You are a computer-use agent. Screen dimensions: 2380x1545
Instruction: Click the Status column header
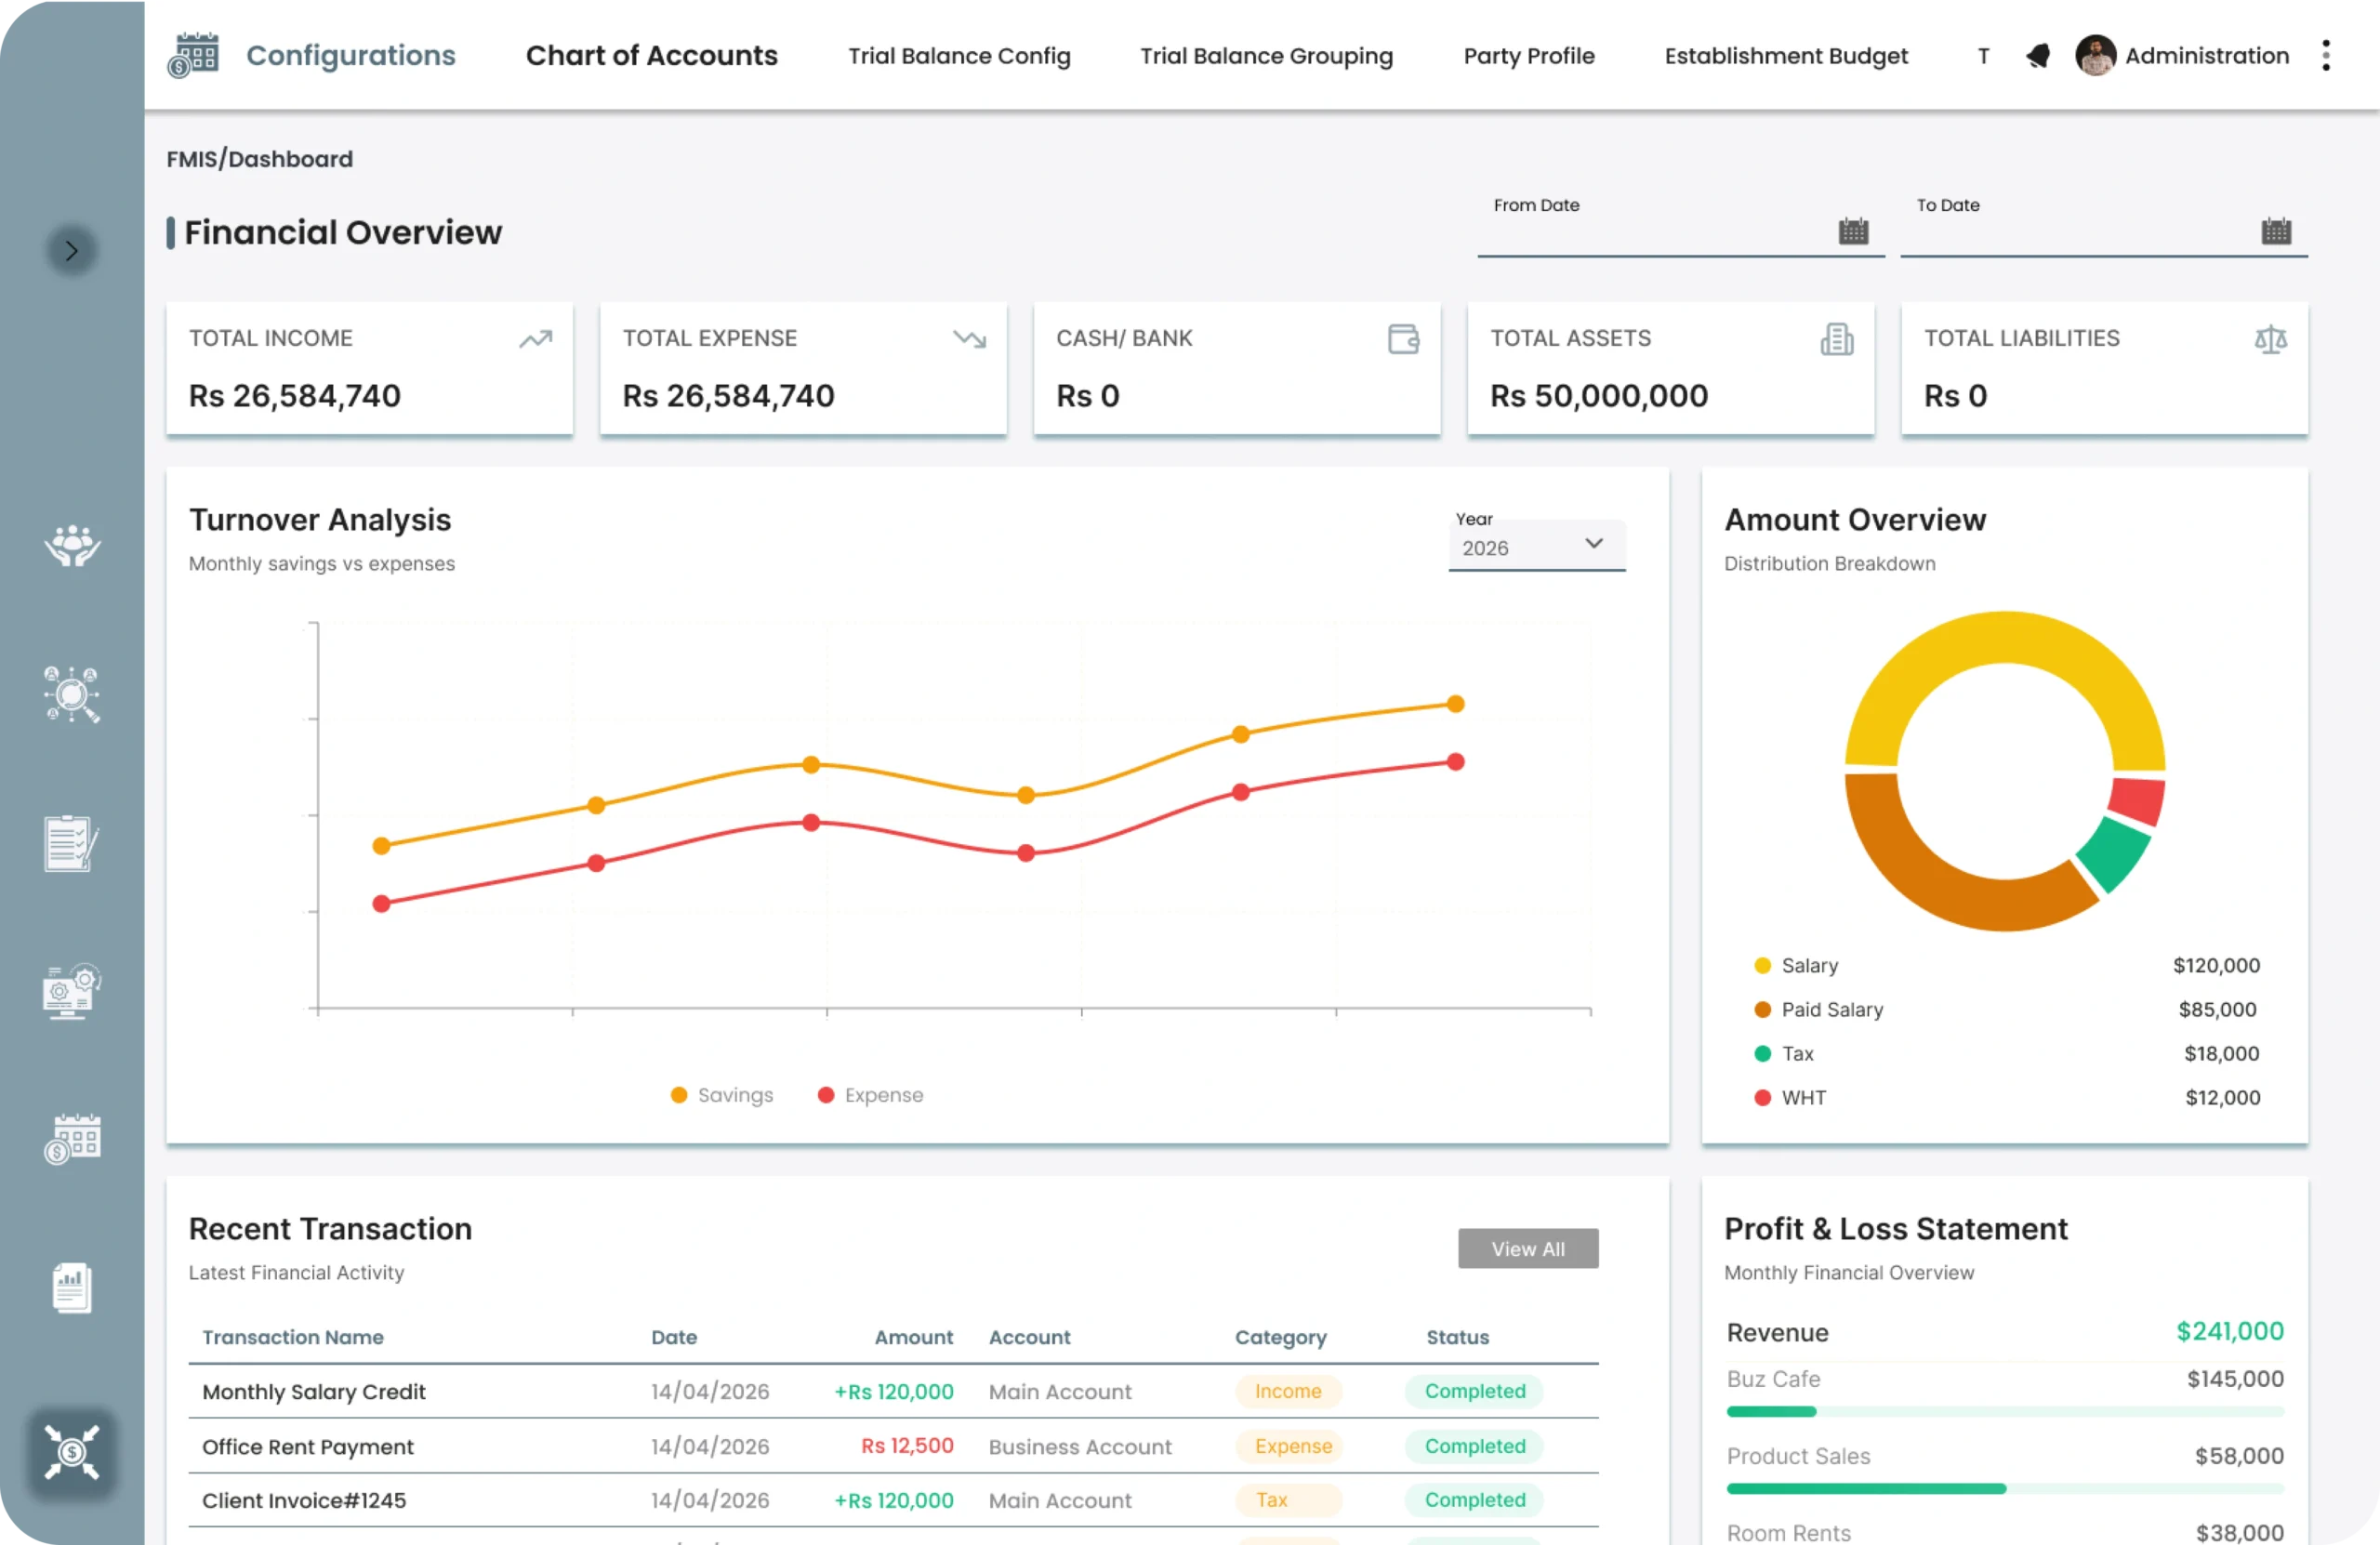(x=1457, y=1337)
